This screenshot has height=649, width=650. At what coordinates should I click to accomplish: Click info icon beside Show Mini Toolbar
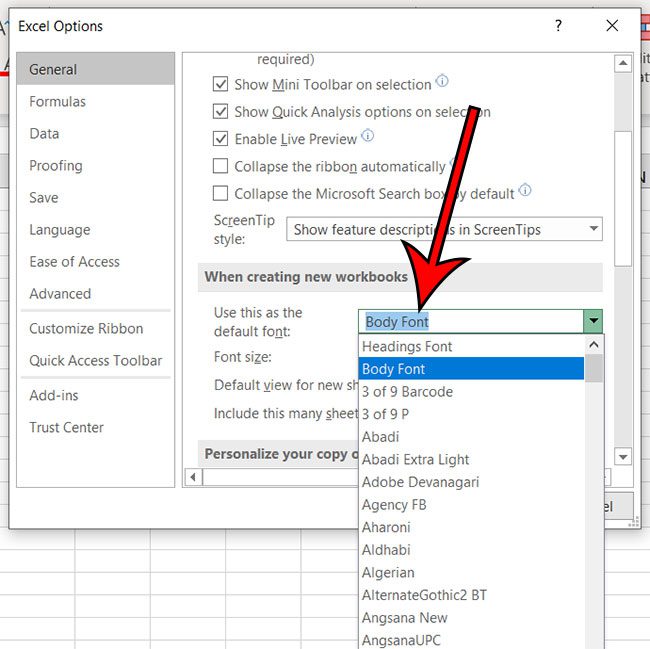442,83
